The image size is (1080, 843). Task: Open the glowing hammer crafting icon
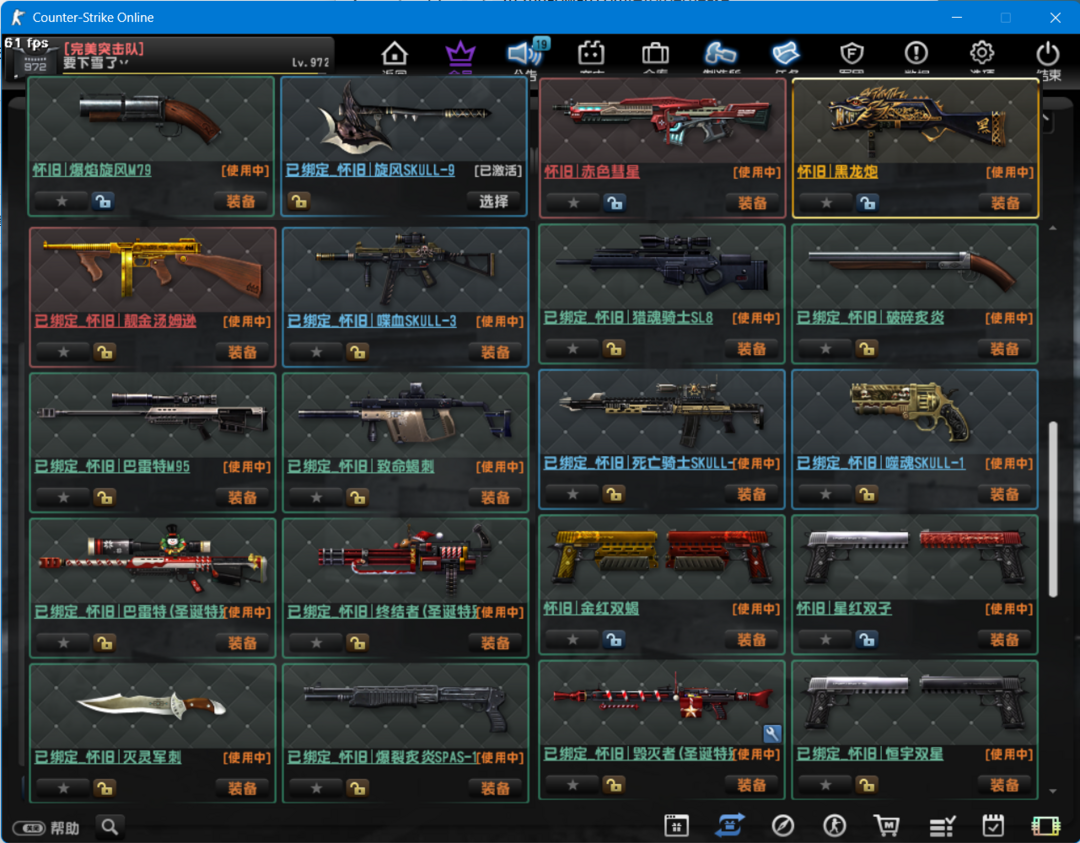point(720,53)
